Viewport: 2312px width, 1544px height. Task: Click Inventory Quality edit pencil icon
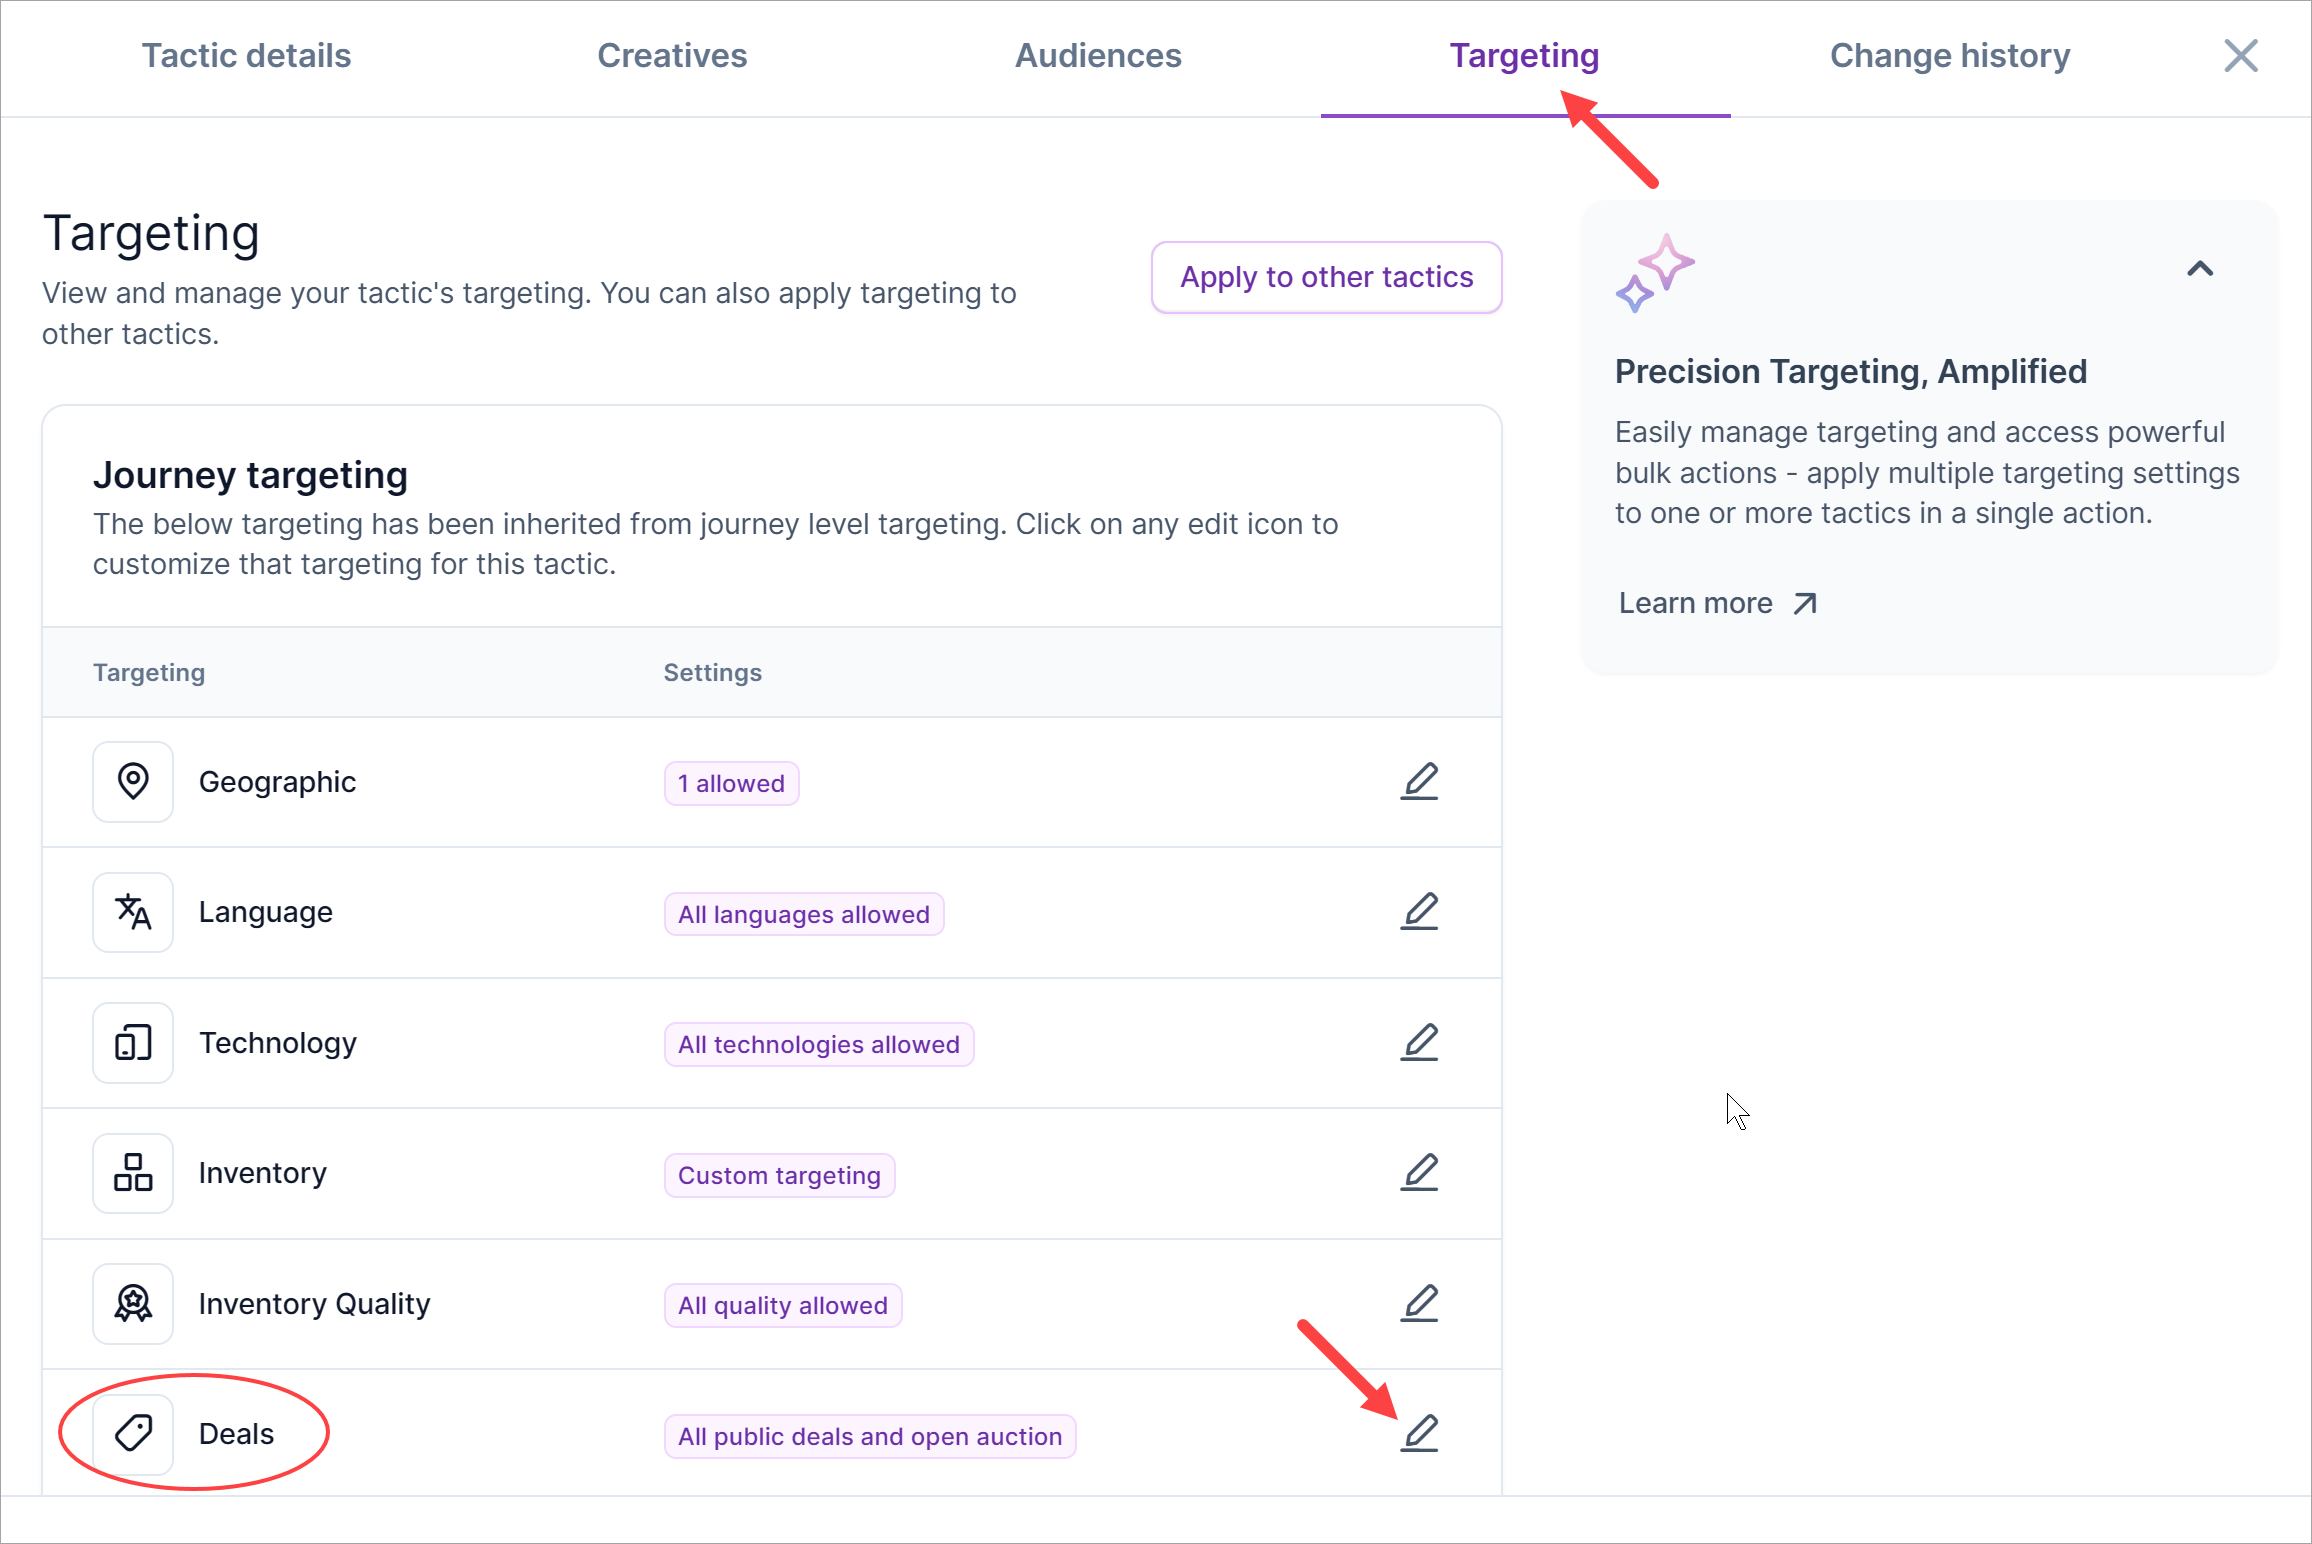coord(1419,1304)
